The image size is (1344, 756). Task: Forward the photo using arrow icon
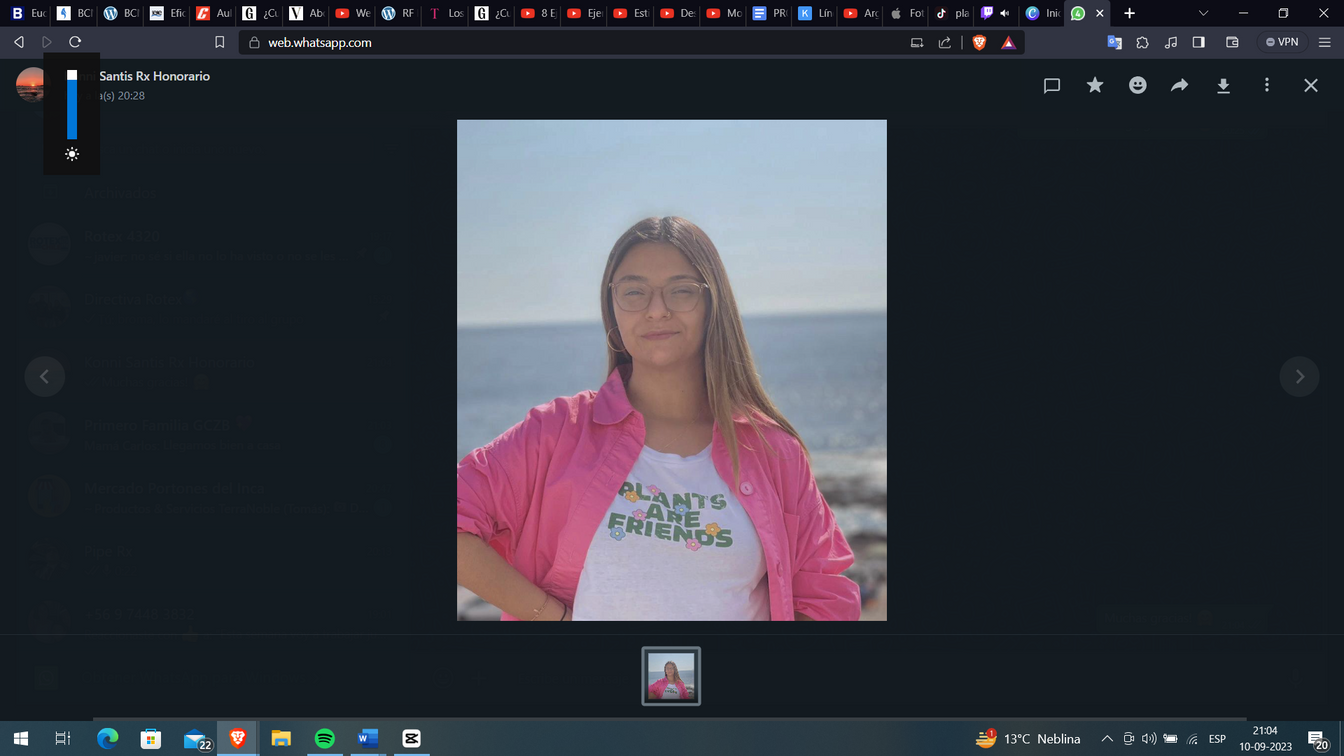pos(1180,86)
